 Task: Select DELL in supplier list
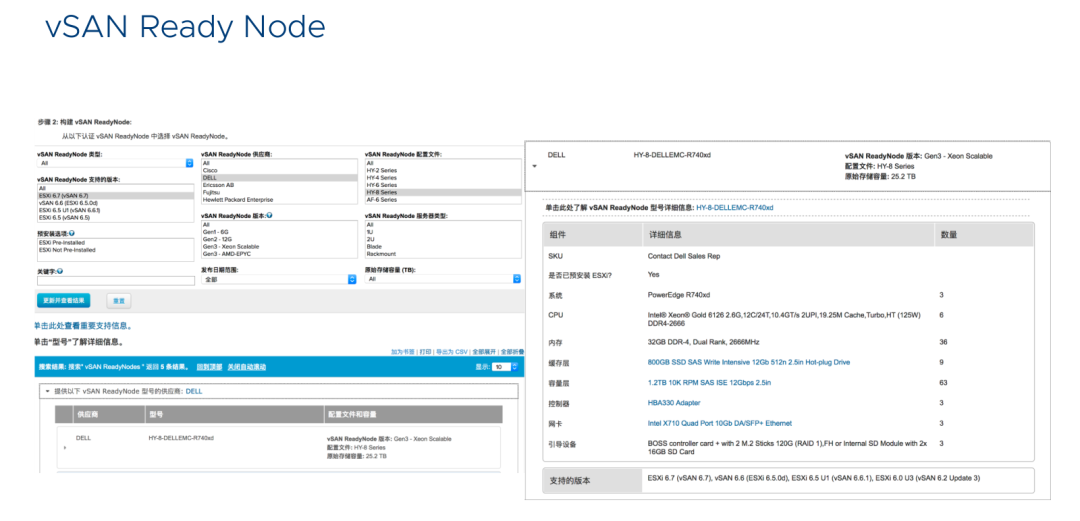[x=279, y=178]
